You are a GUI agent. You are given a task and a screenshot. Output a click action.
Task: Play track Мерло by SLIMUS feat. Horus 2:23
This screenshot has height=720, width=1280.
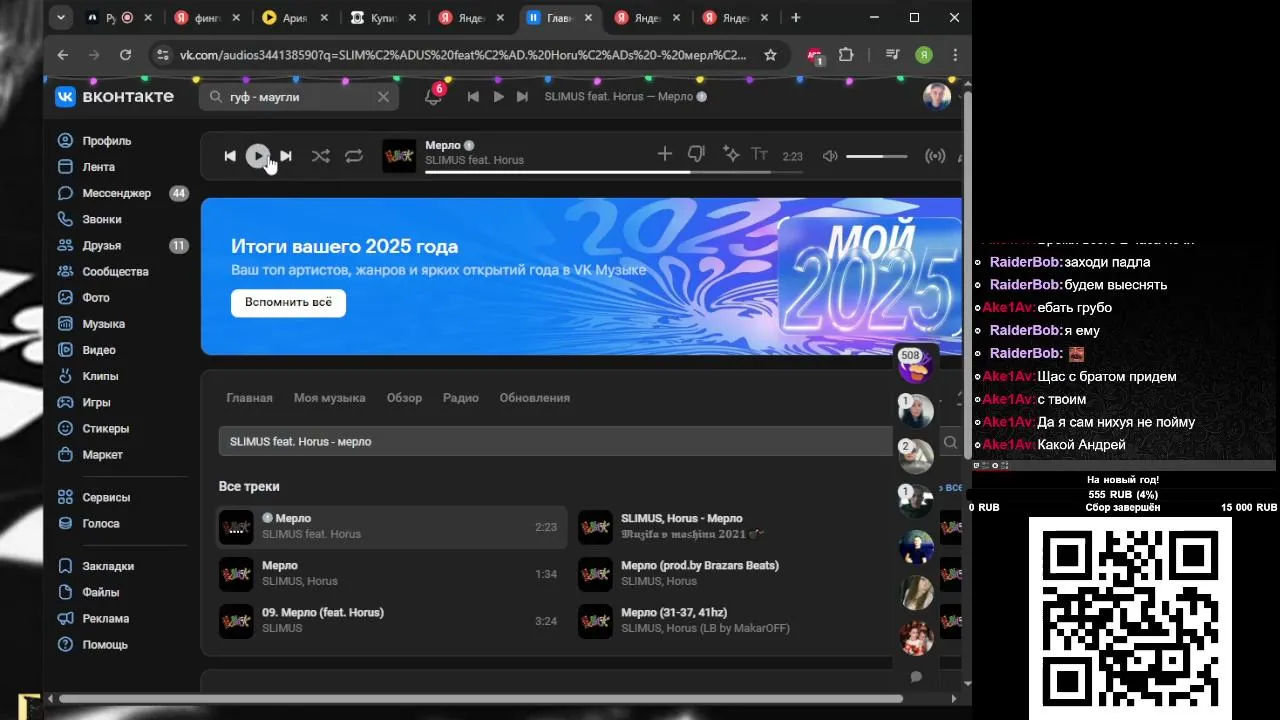pos(392,527)
